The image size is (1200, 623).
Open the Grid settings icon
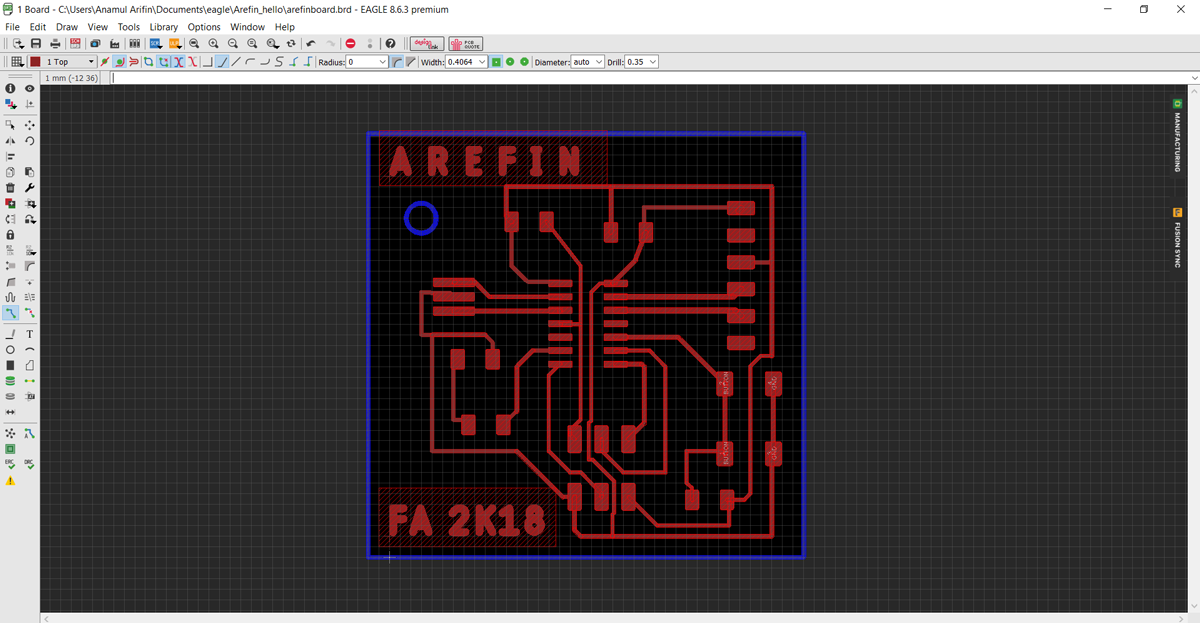point(15,62)
